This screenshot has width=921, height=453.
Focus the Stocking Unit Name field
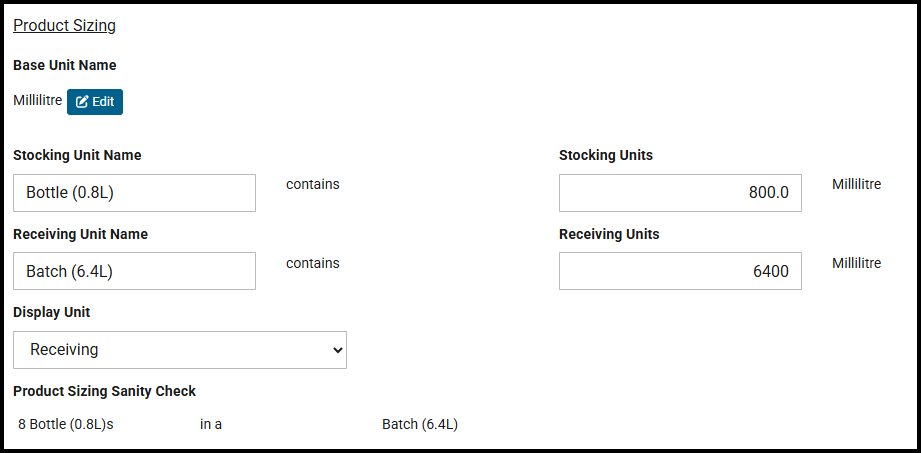pos(134,193)
